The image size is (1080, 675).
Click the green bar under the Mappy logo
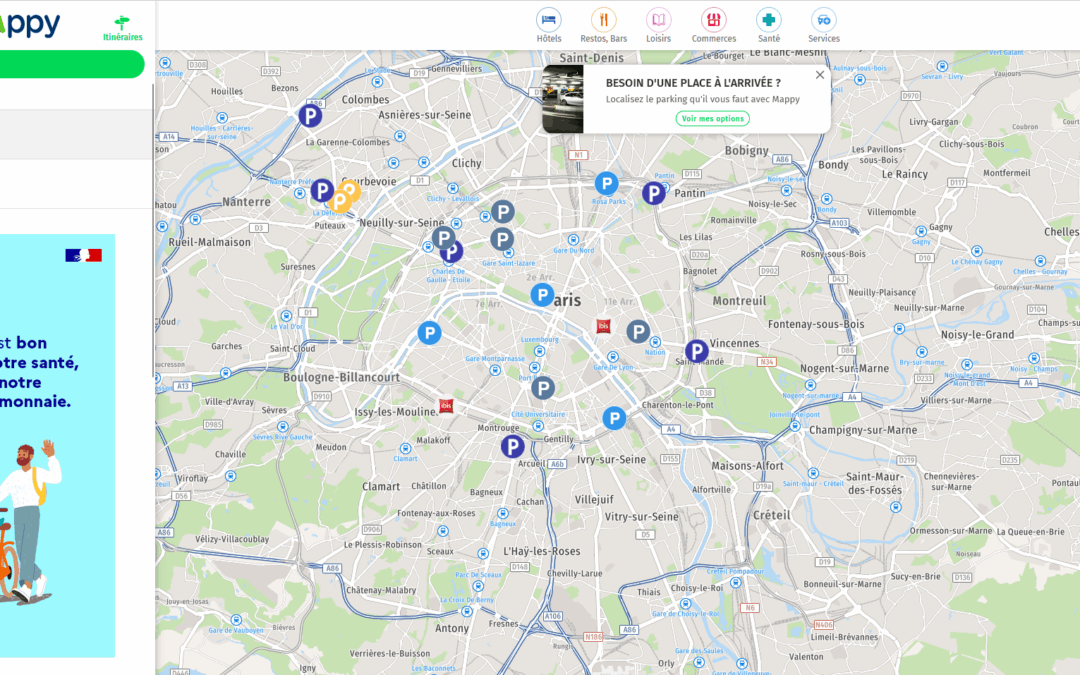coord(72,64)
